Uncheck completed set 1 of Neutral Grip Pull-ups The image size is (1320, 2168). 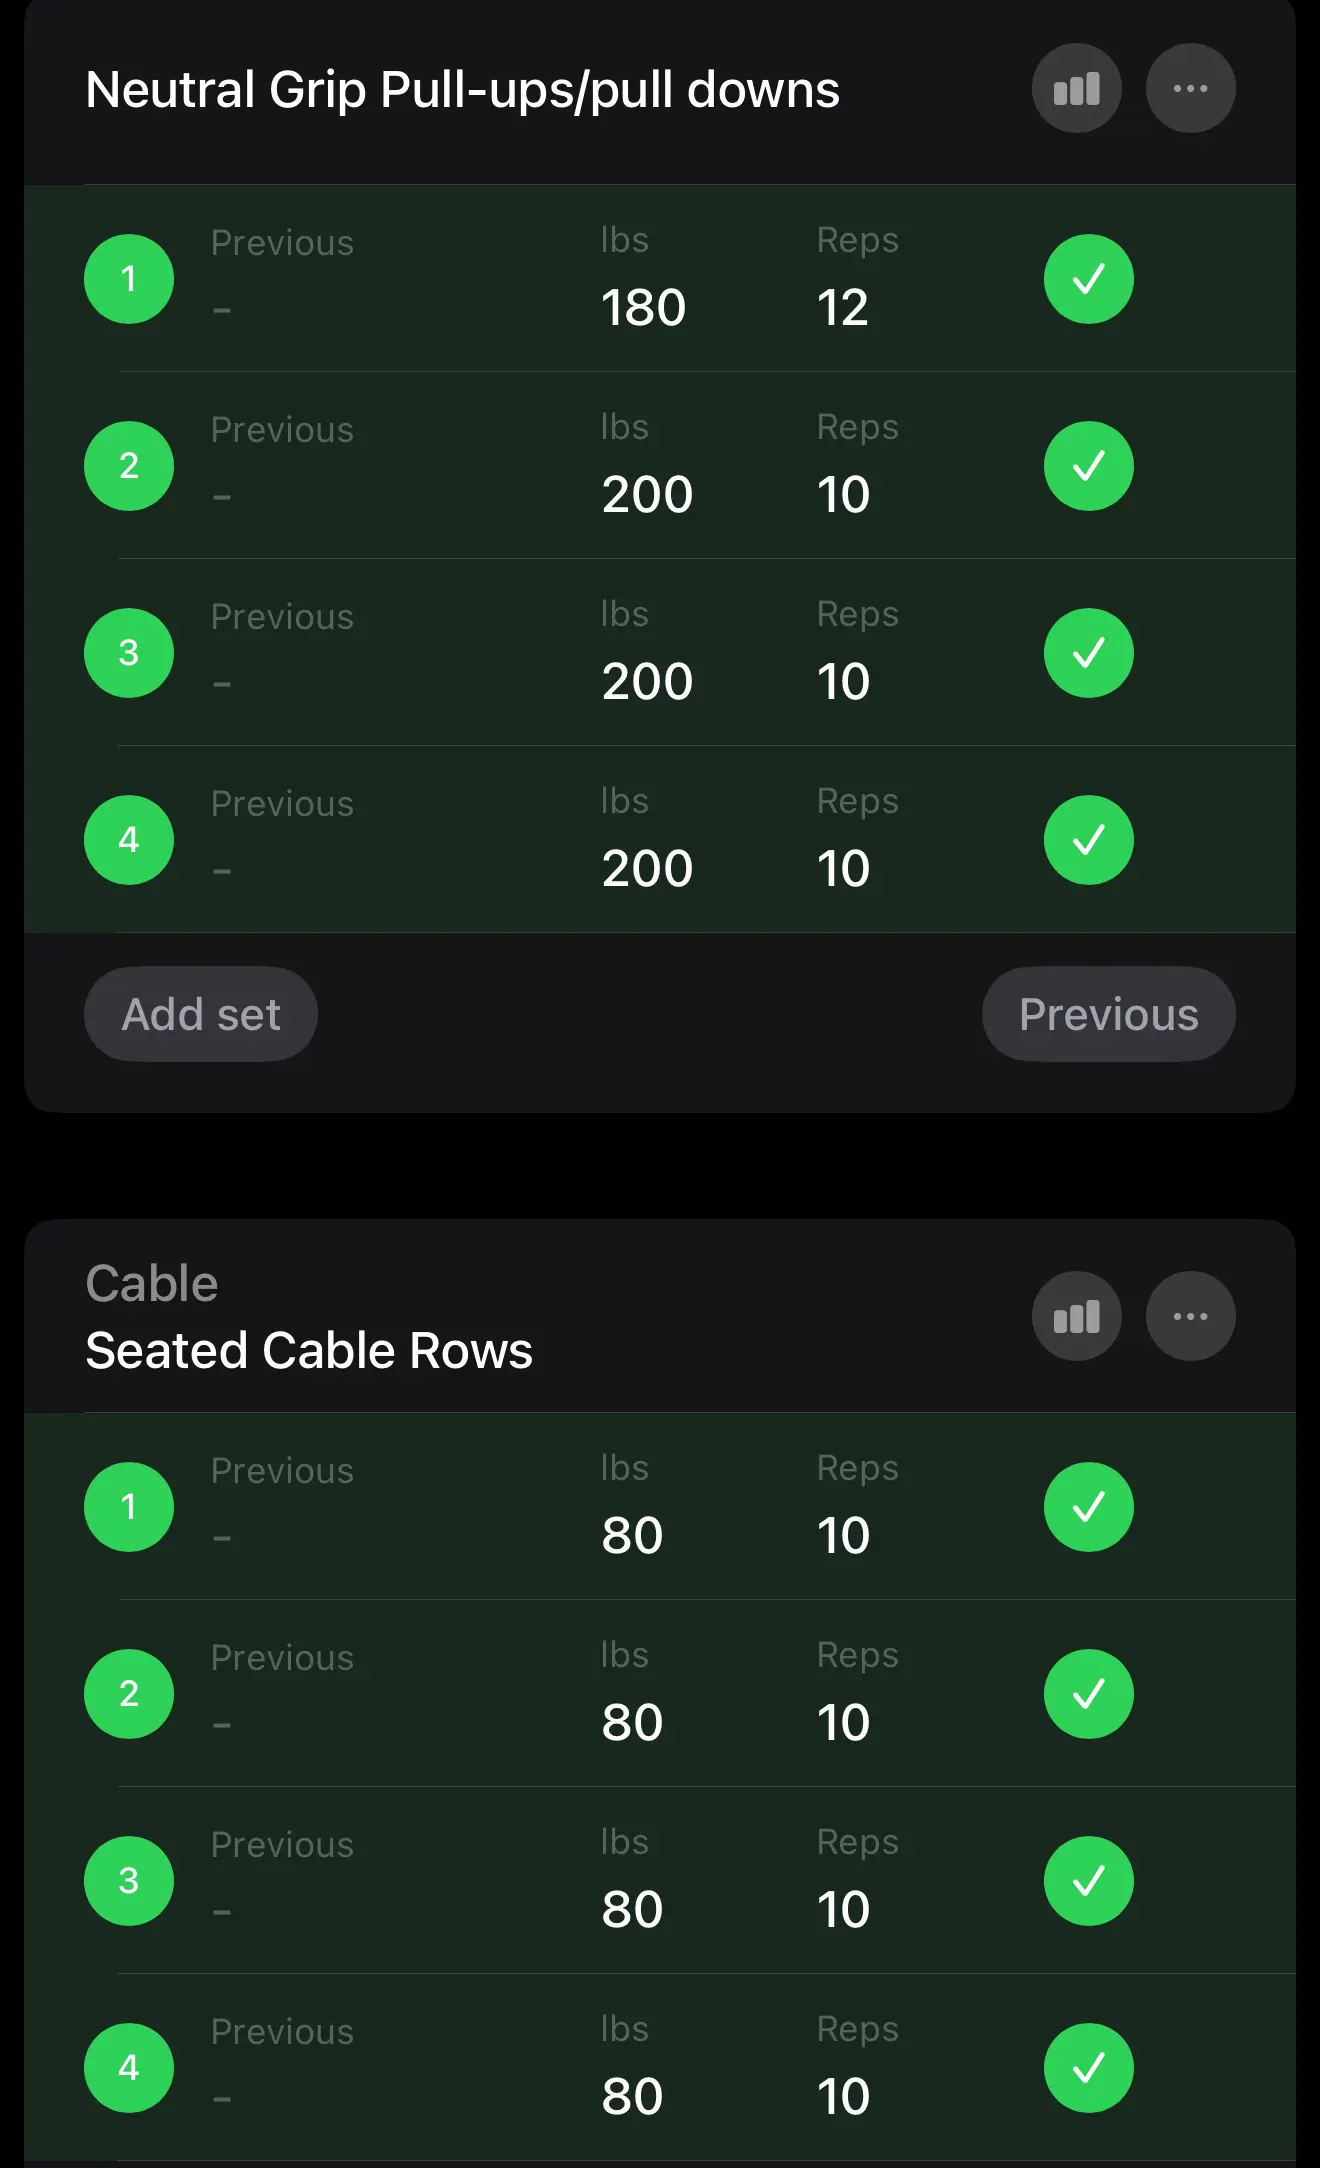pos(1088,279)
